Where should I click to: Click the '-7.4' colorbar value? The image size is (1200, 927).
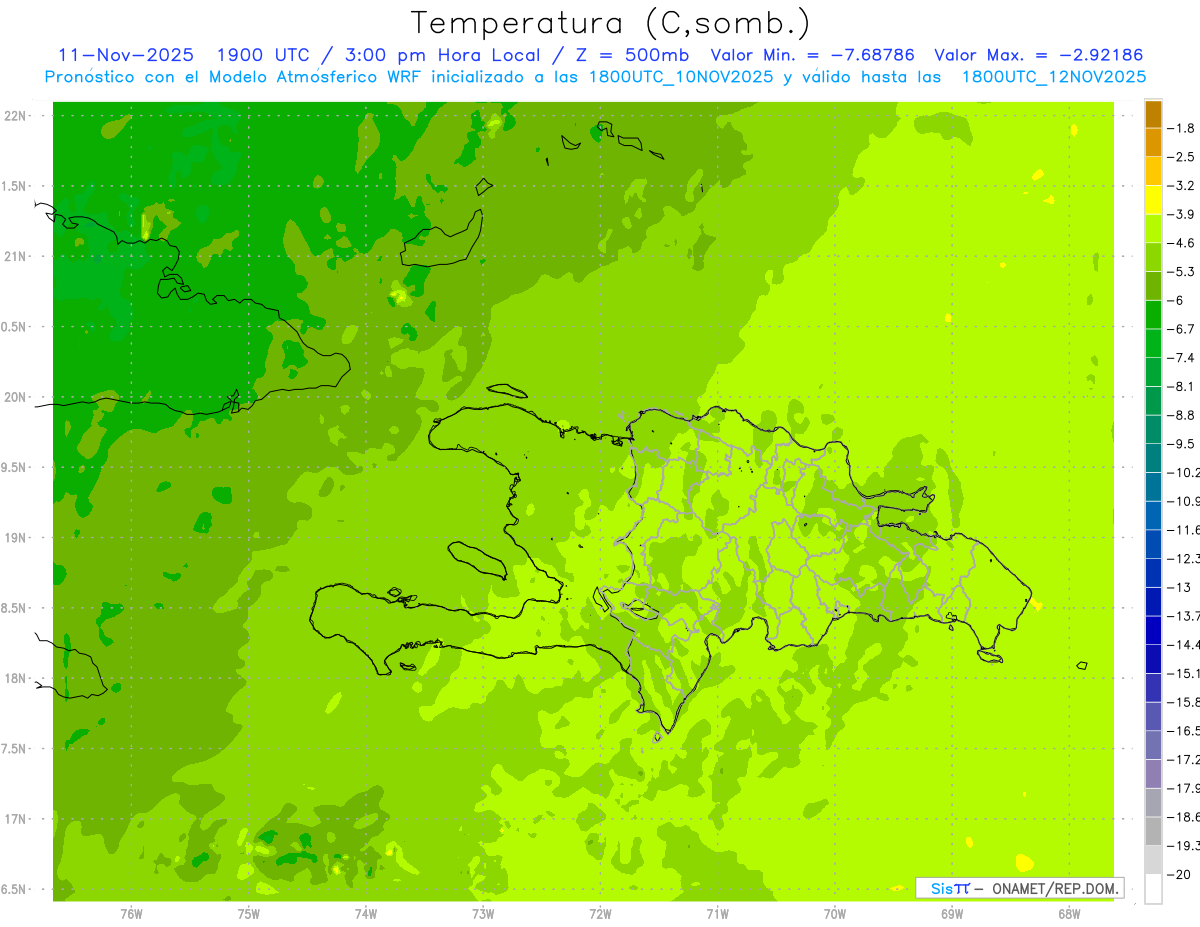click(1181, 358)
